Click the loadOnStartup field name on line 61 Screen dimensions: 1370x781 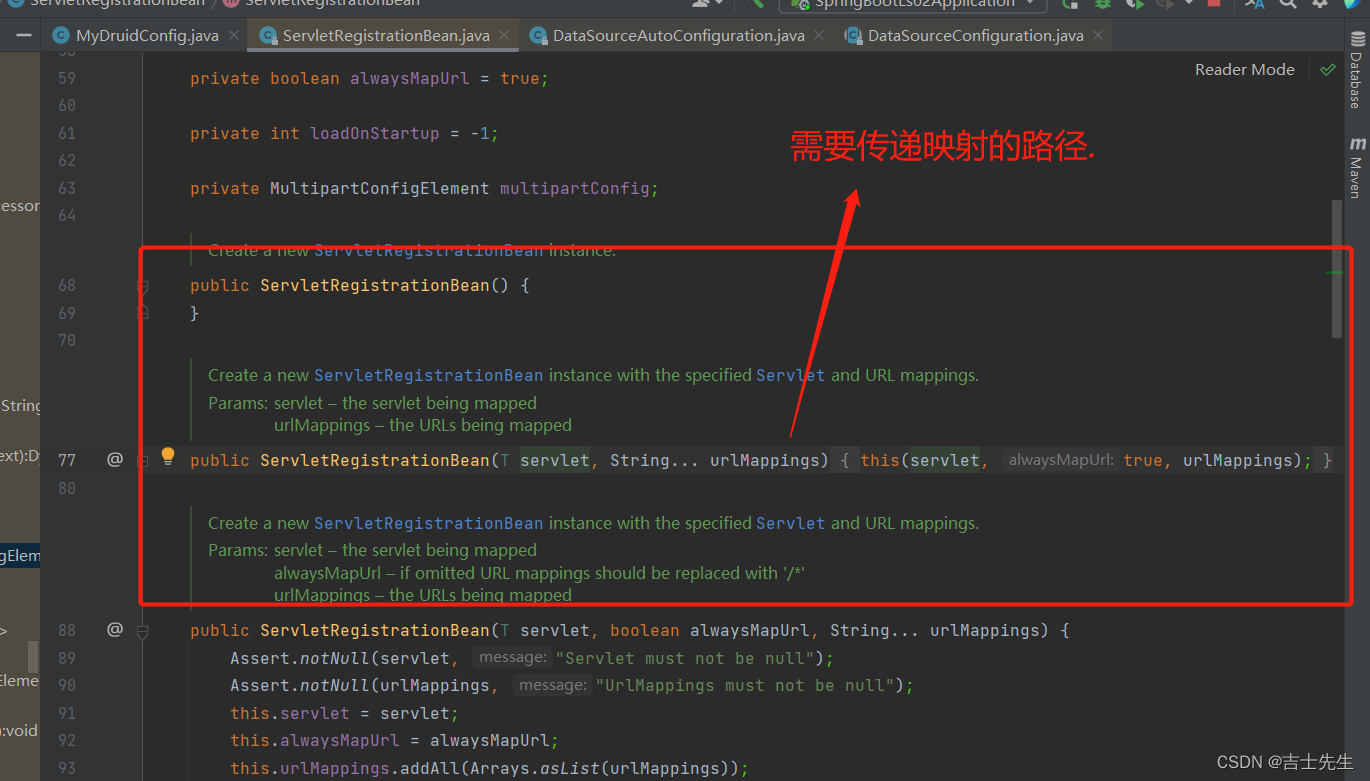374,133
